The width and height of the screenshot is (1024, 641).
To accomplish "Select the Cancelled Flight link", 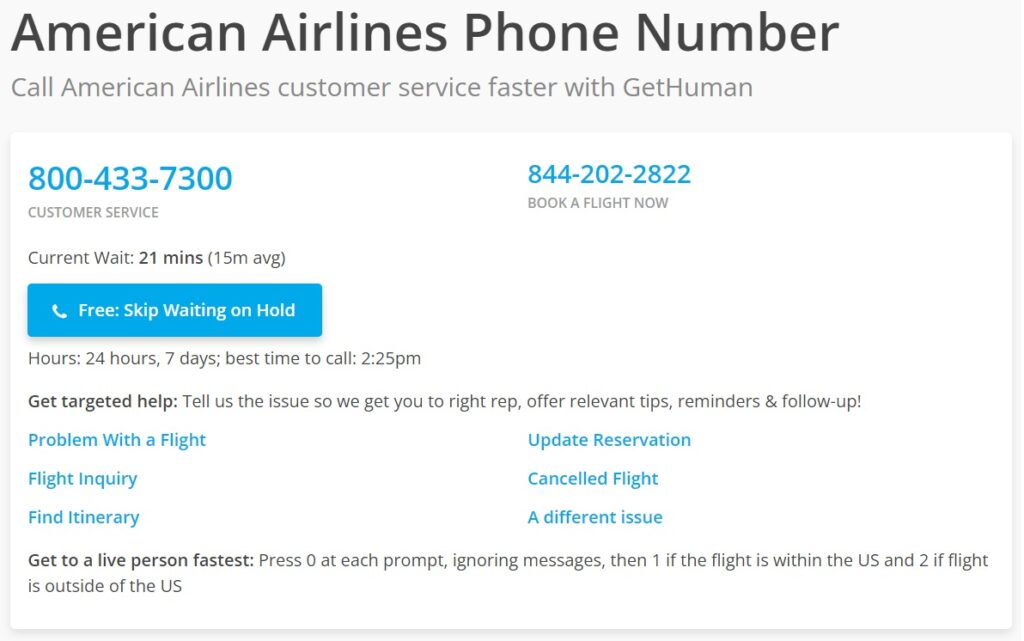I will 593,479.
